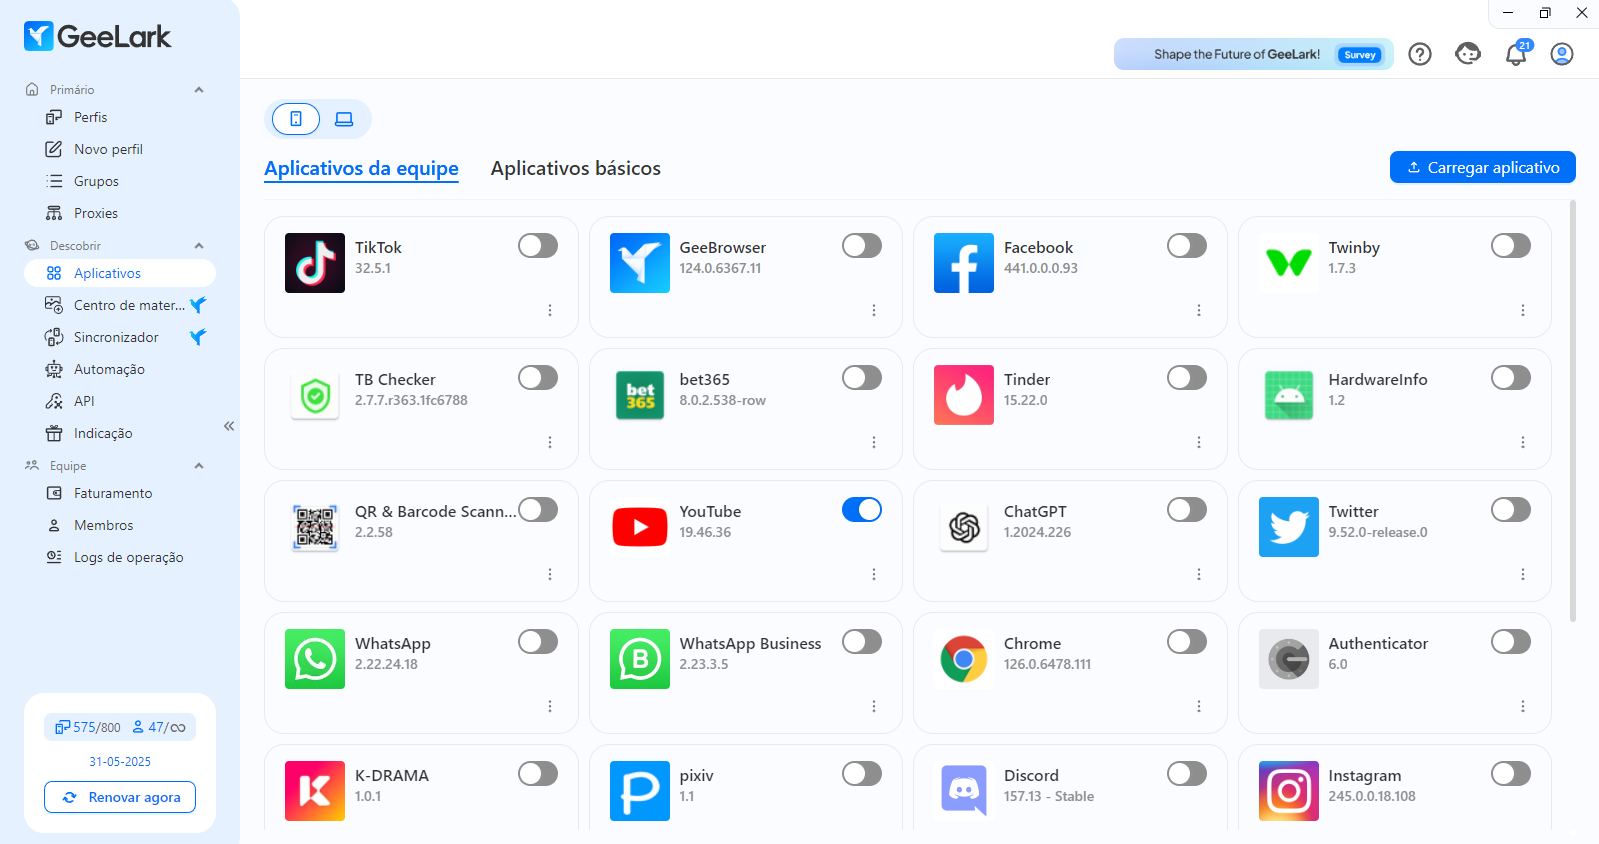Open YouTube card more options menu
This screenshot has height=844, width=1599.
(874, 574)
